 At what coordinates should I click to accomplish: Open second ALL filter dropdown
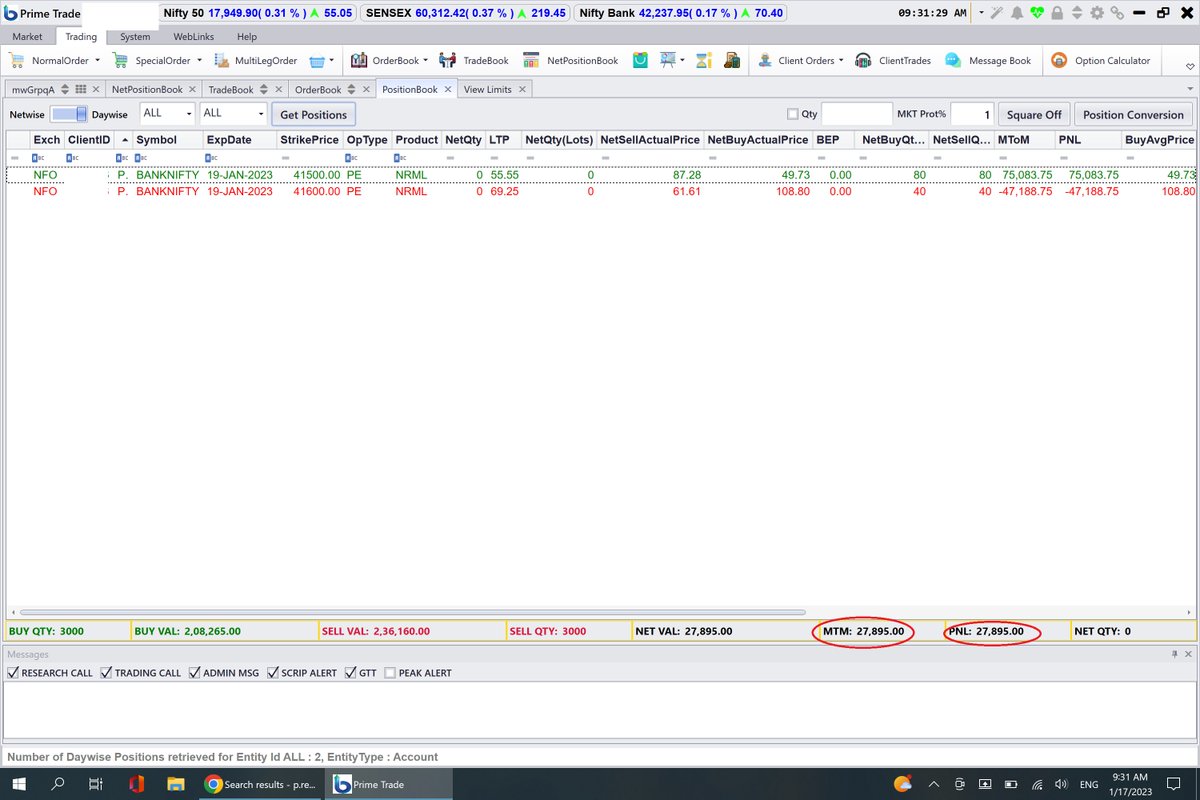click(x=261, y=113)
